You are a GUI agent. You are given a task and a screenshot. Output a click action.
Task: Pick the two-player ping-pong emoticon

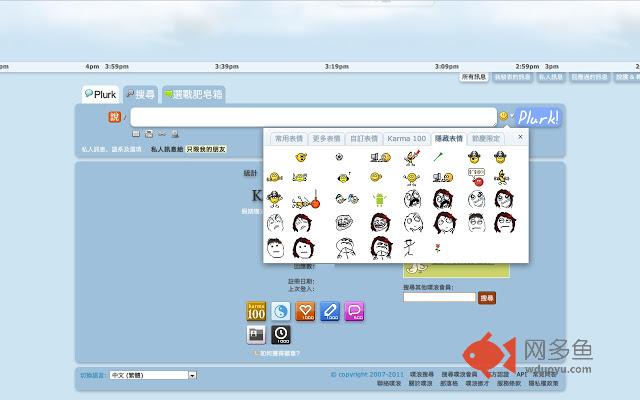(x=347, y=199)
